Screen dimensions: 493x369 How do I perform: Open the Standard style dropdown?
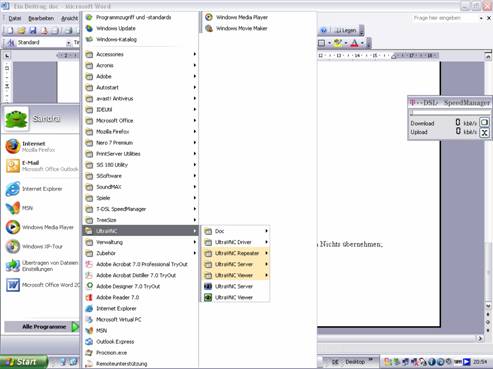click(68, 43)
